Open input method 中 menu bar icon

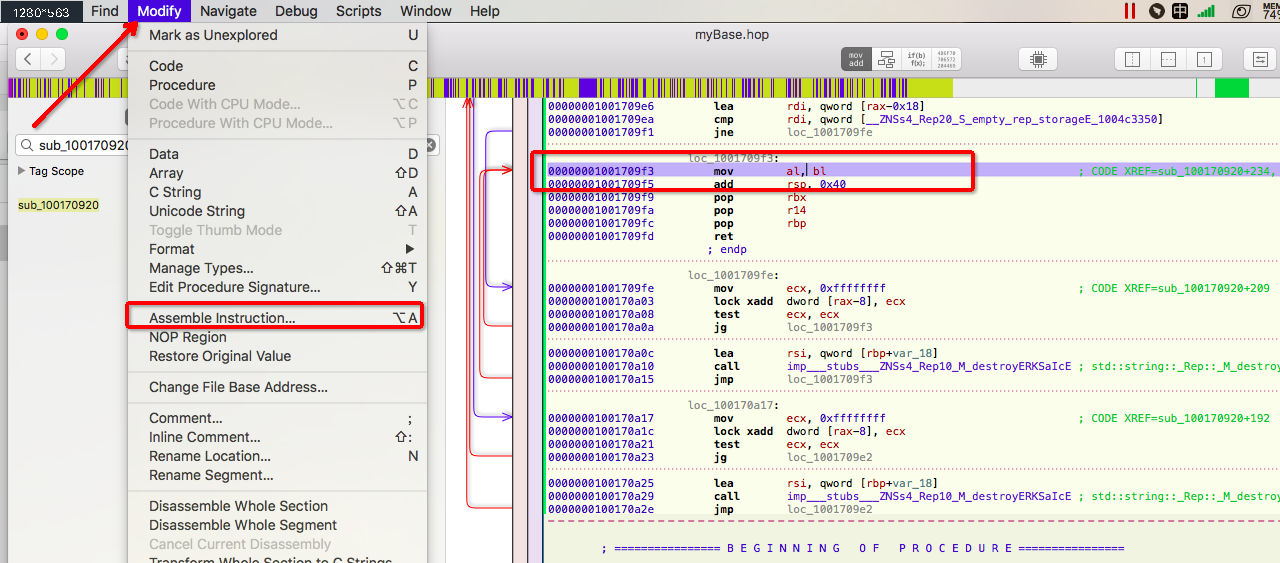click(1180, 11)
